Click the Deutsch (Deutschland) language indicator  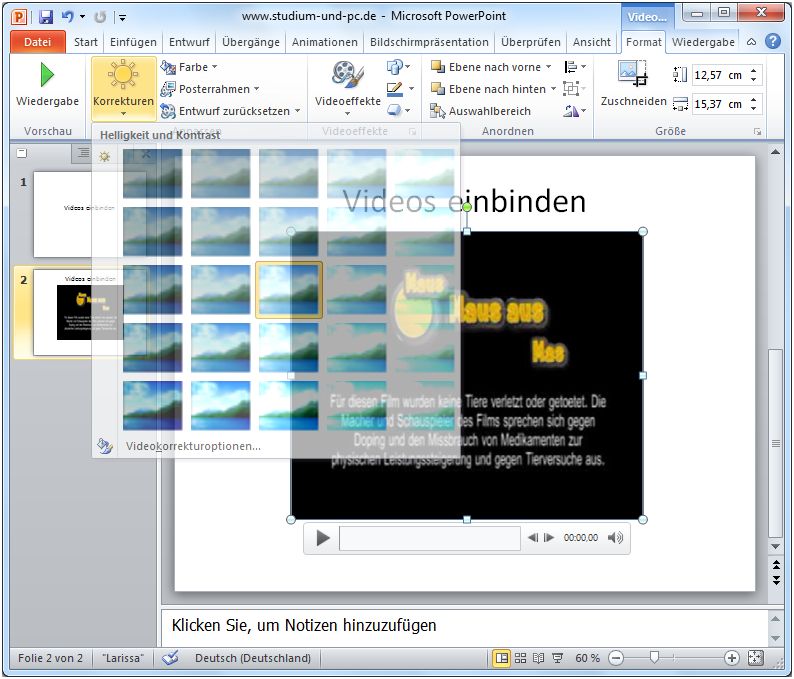(x=253, y=658)
